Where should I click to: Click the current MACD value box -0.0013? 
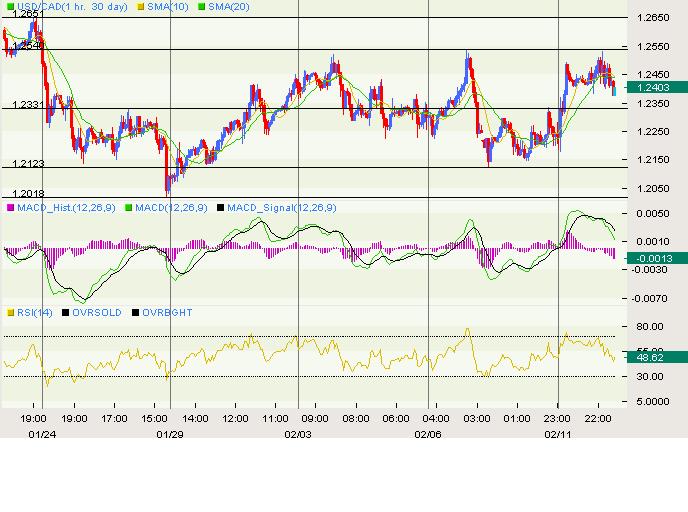point(657,258)
